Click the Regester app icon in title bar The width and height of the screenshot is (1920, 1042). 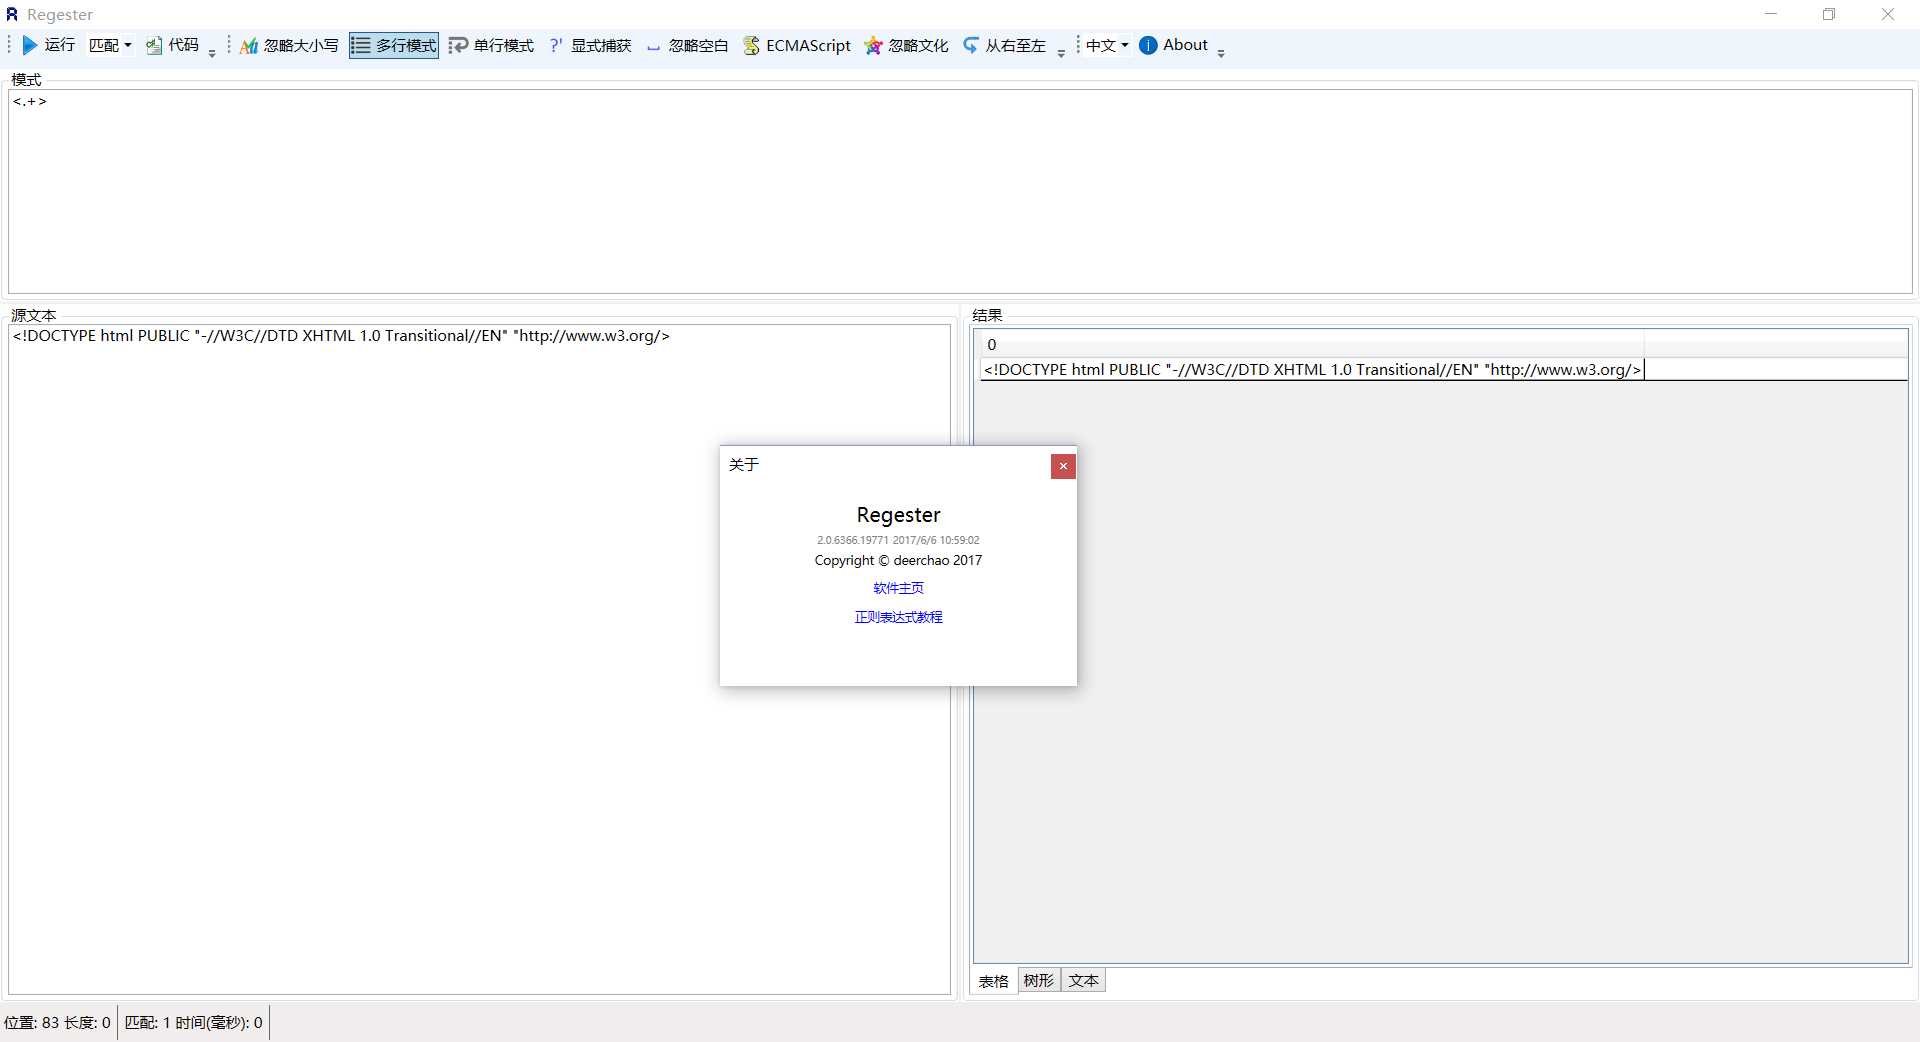[12, 14]
